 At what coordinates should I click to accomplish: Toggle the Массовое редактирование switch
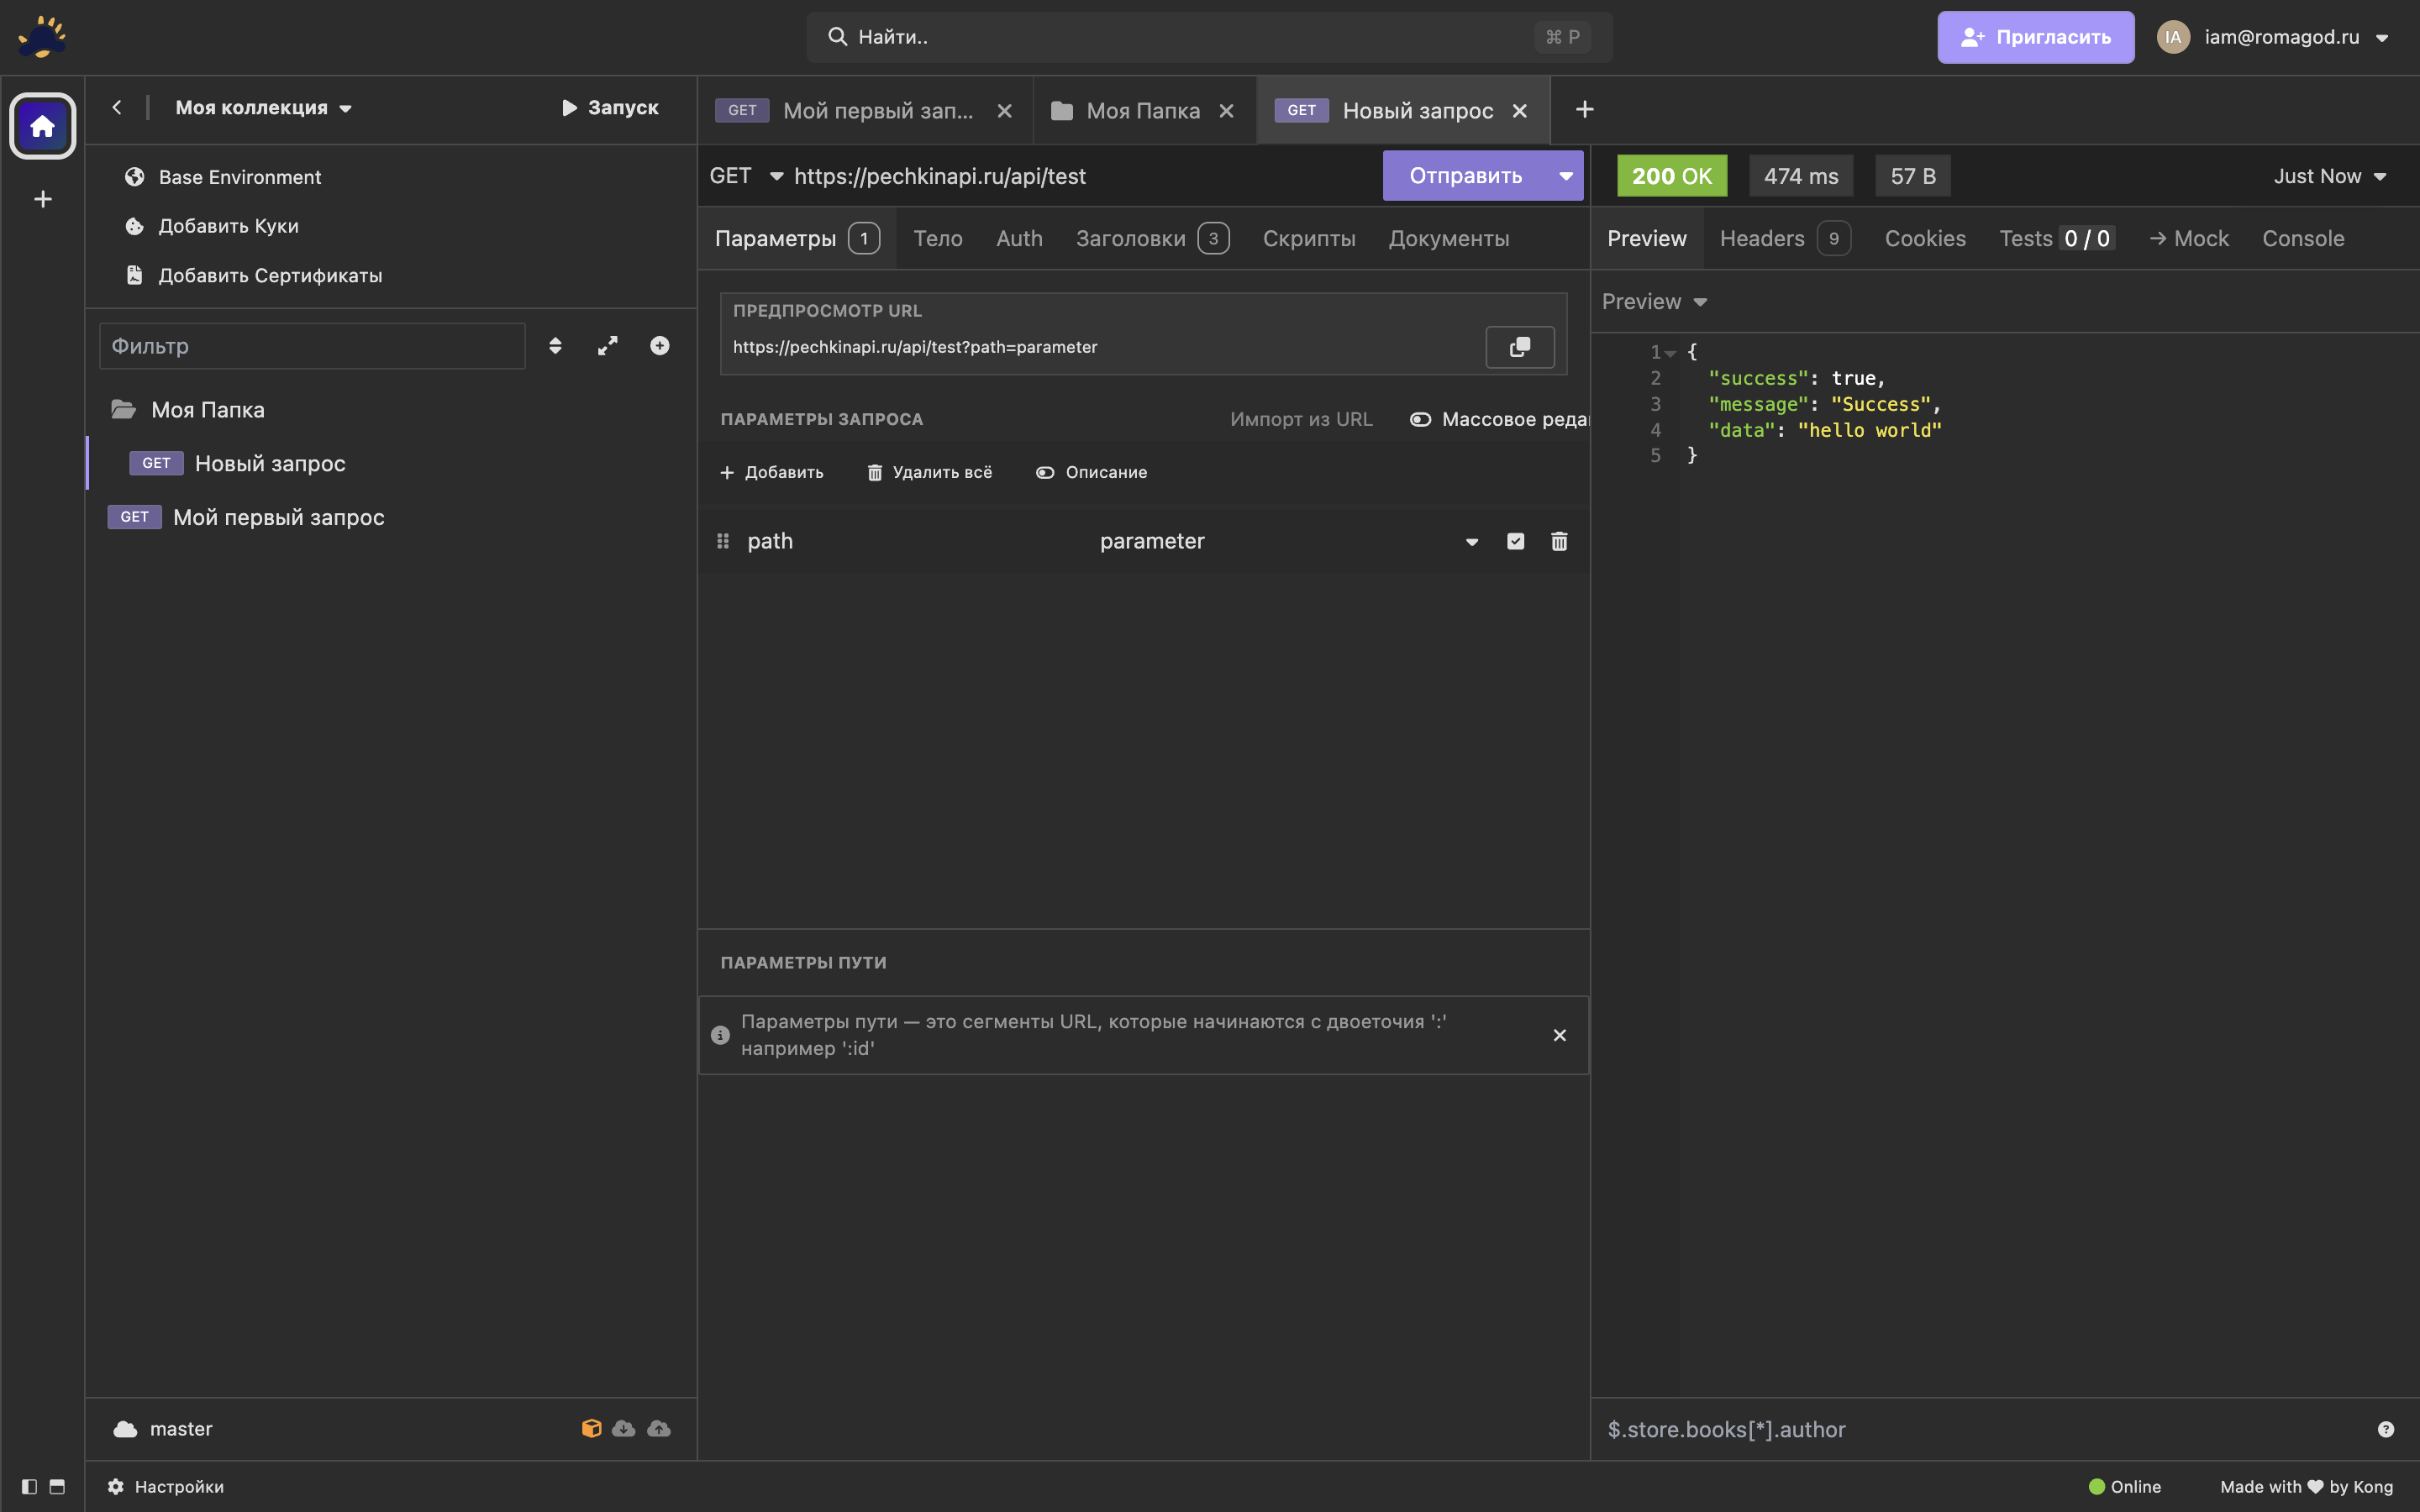(x=1420, y=419)
